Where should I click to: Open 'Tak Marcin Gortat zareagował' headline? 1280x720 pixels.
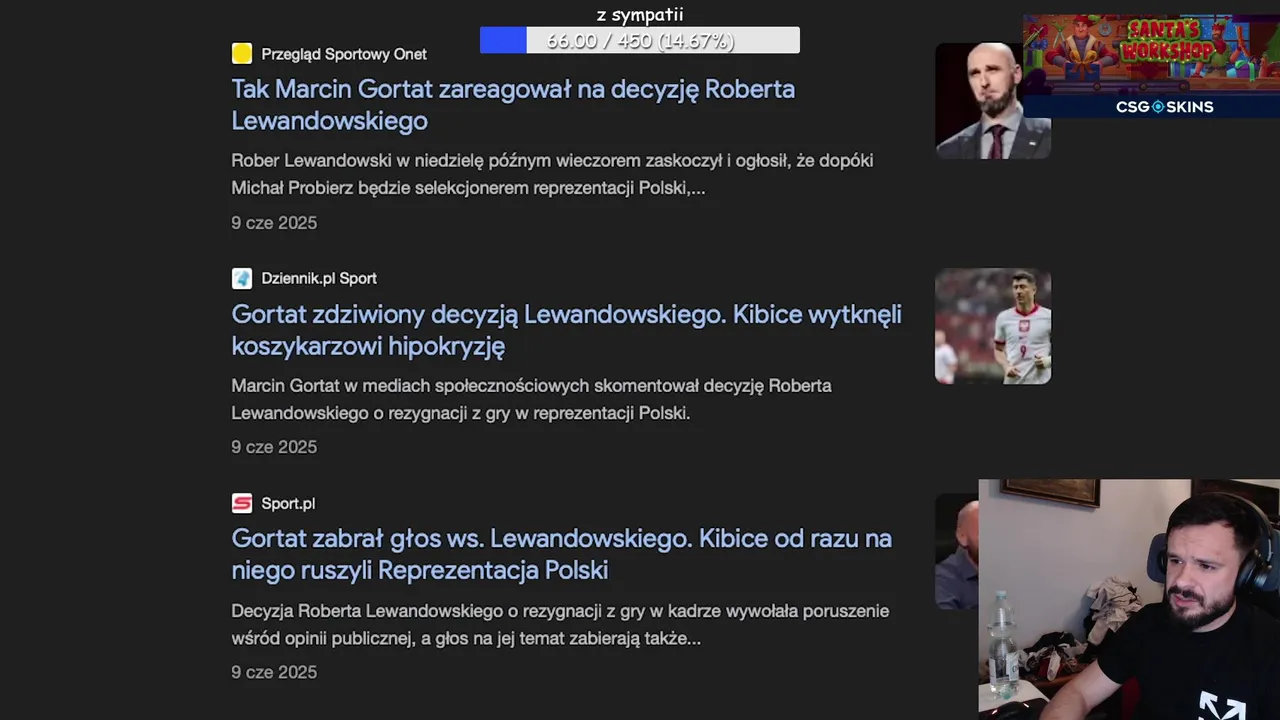(513, 104)
